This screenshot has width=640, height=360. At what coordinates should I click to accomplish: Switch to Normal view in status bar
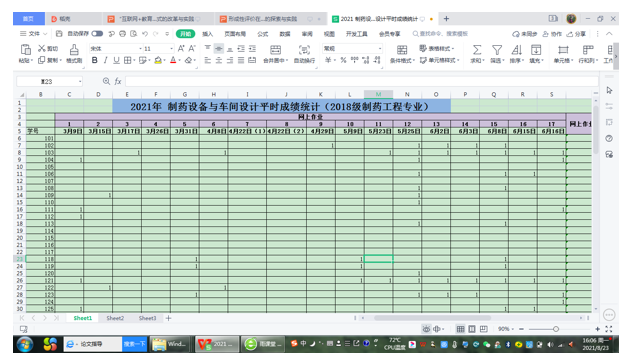pos(460,329)
